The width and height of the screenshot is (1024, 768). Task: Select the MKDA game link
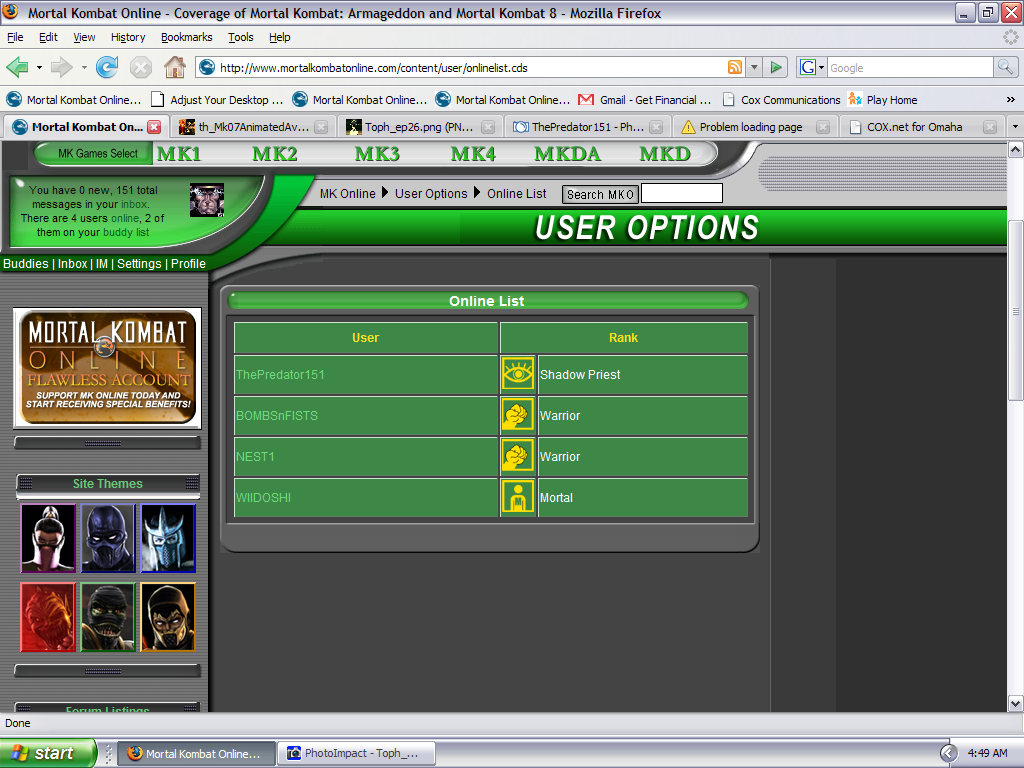click(567, 154)
